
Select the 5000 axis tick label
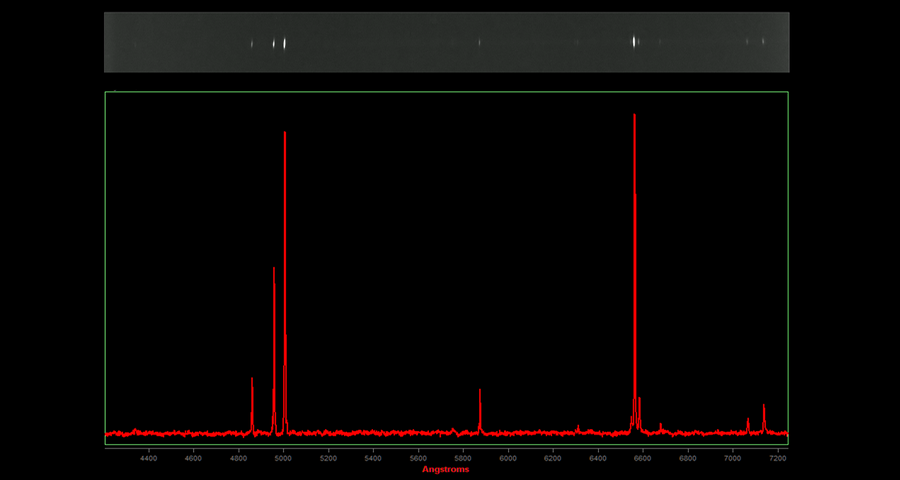[283, 458]
